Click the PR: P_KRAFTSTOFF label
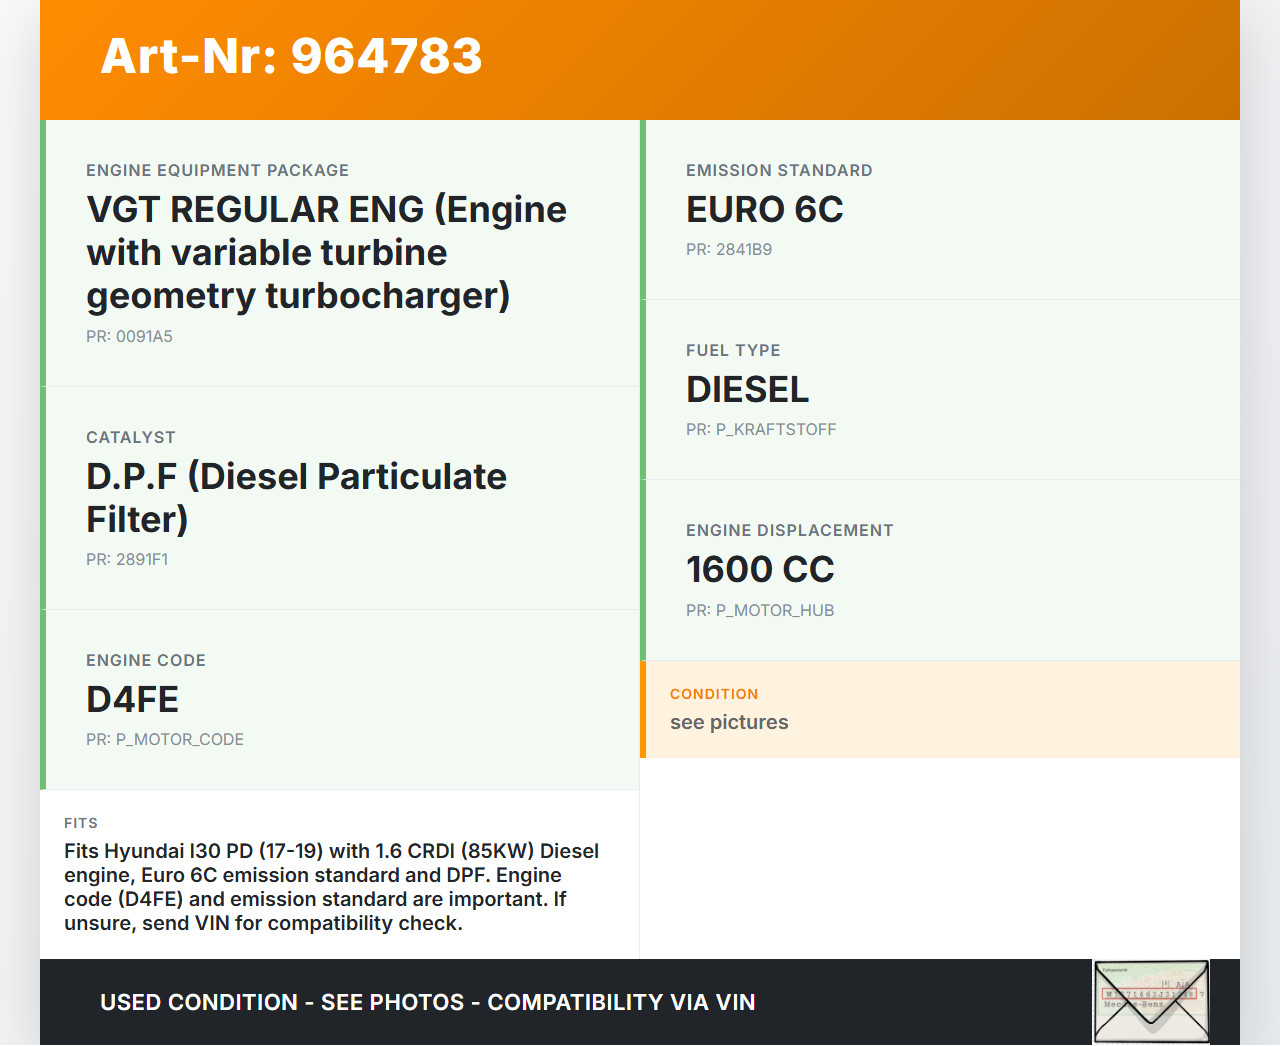 click(760, 430)
